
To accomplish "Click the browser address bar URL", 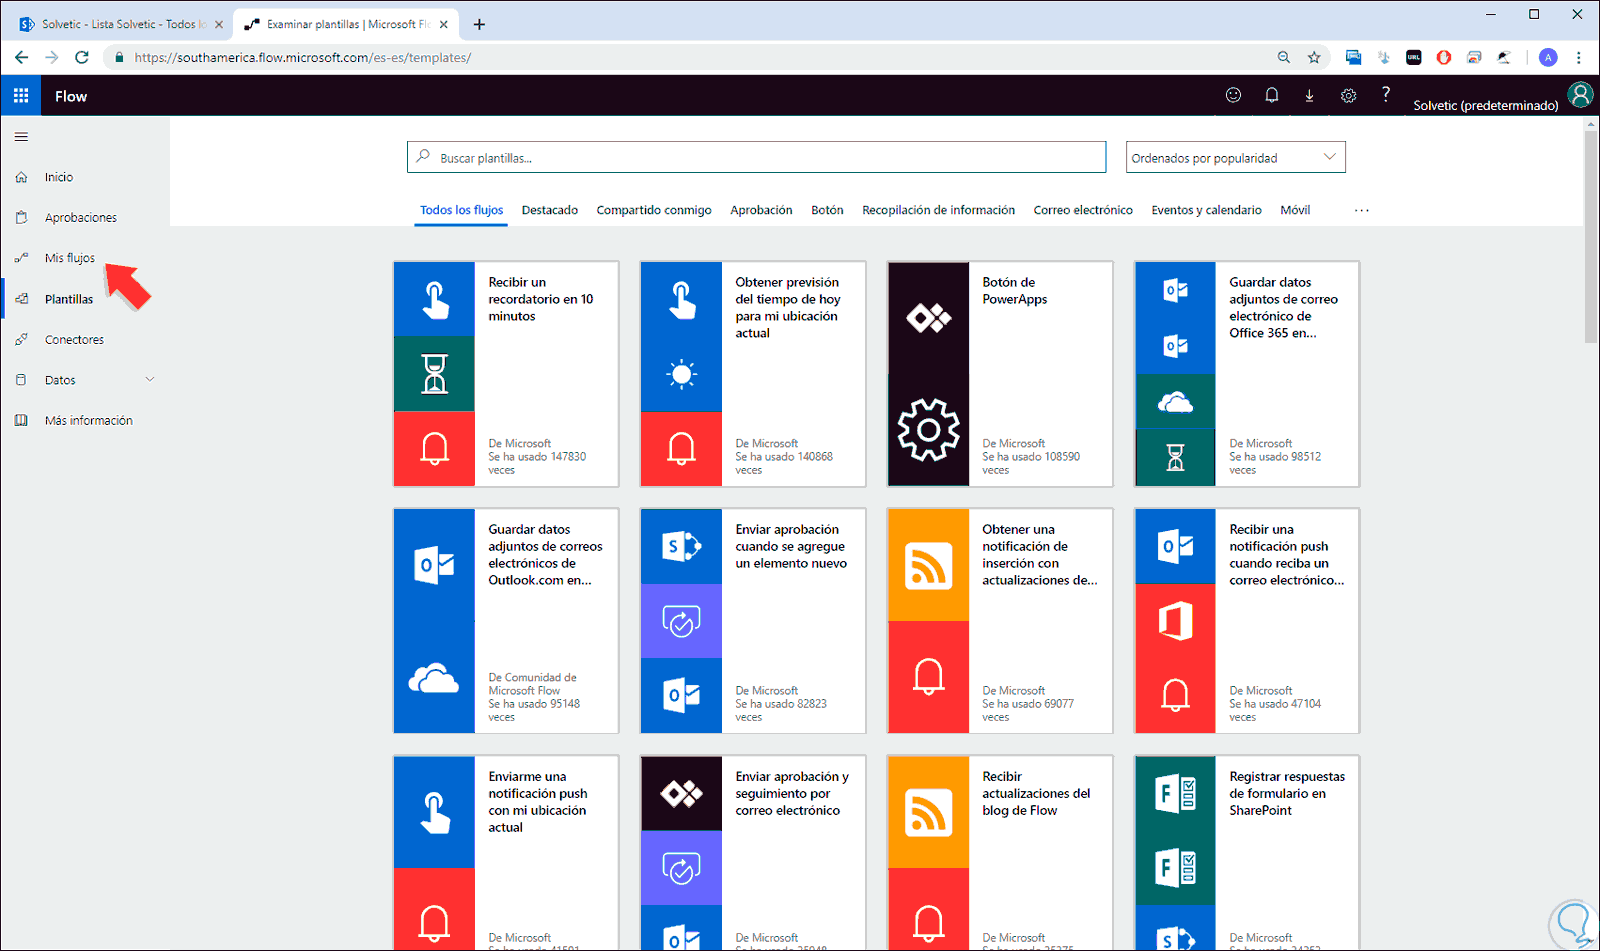I will (303, 58).
